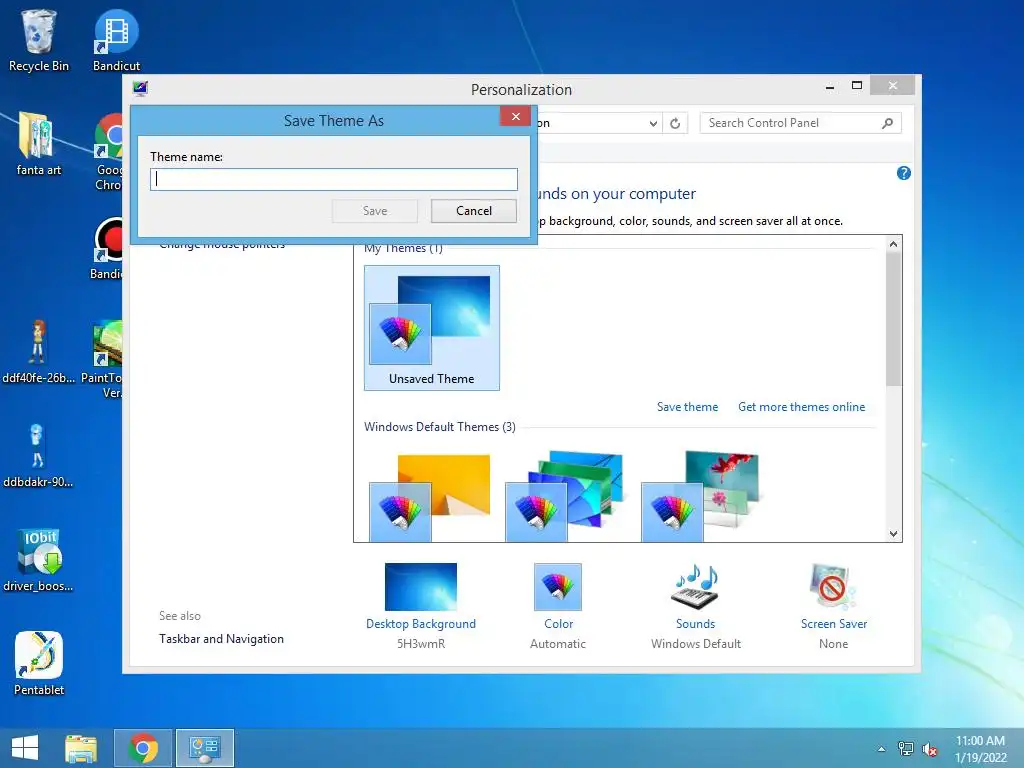Viewport: 1024px width, 768px height.
Task: Open Desktop Background settings icon
Action: [421, 586]
